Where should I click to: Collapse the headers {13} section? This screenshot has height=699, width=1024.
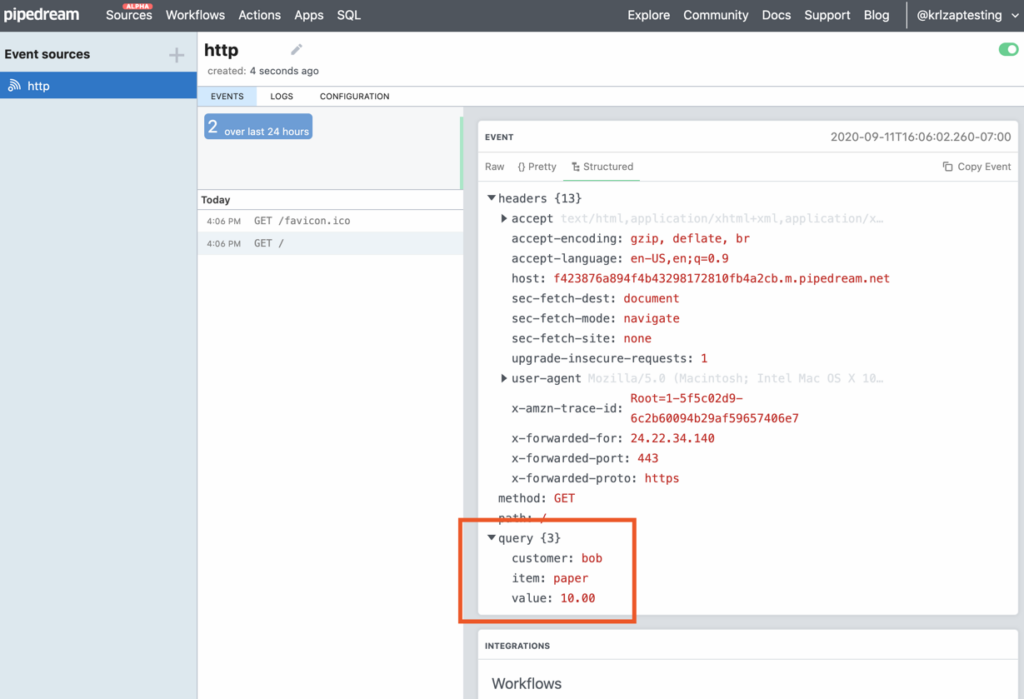(x=491, y=198)
